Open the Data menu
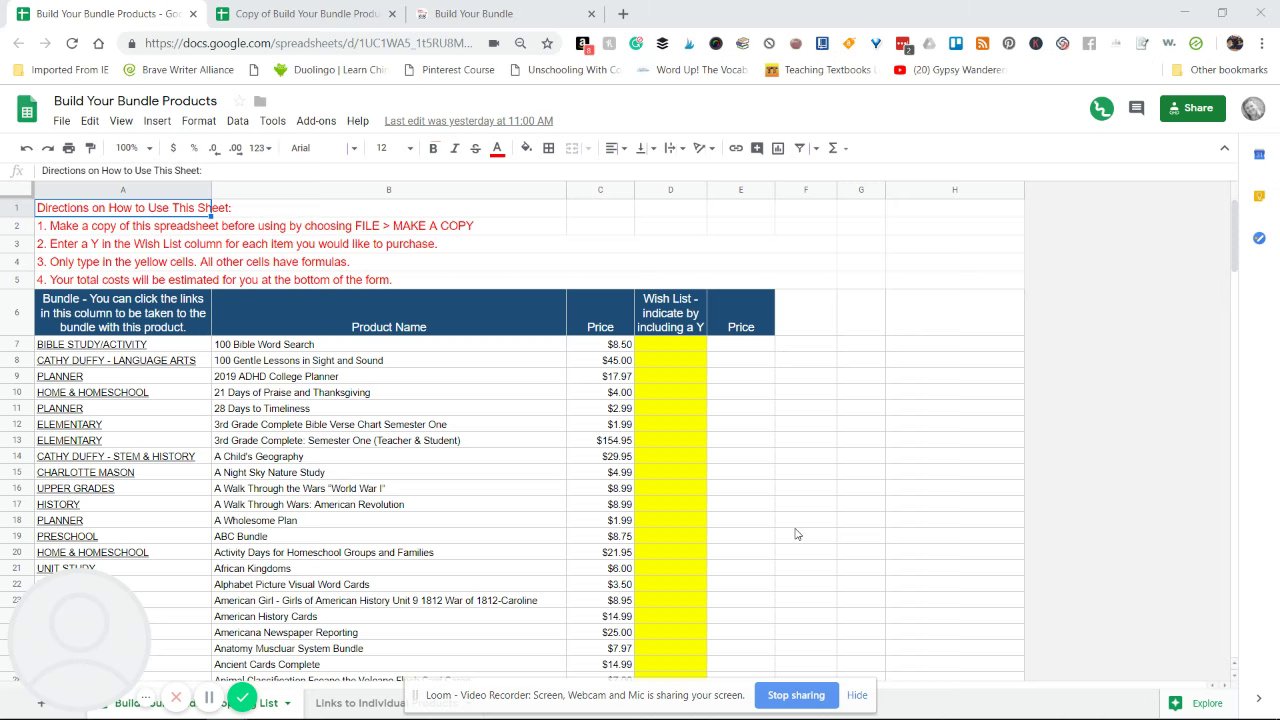The image size is (1280, 720). tap(237, 121)
